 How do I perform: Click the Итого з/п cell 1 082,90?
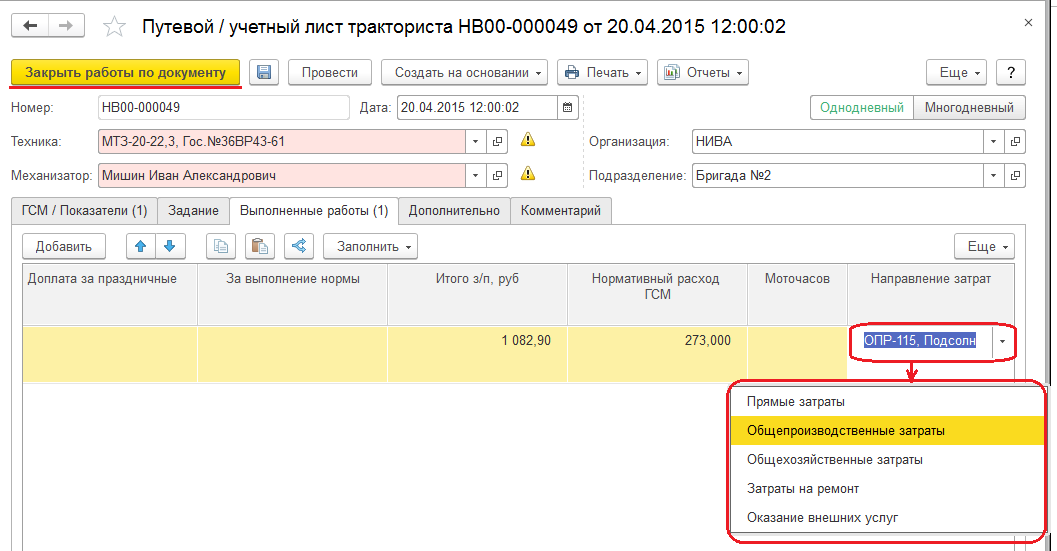point(477,354)
